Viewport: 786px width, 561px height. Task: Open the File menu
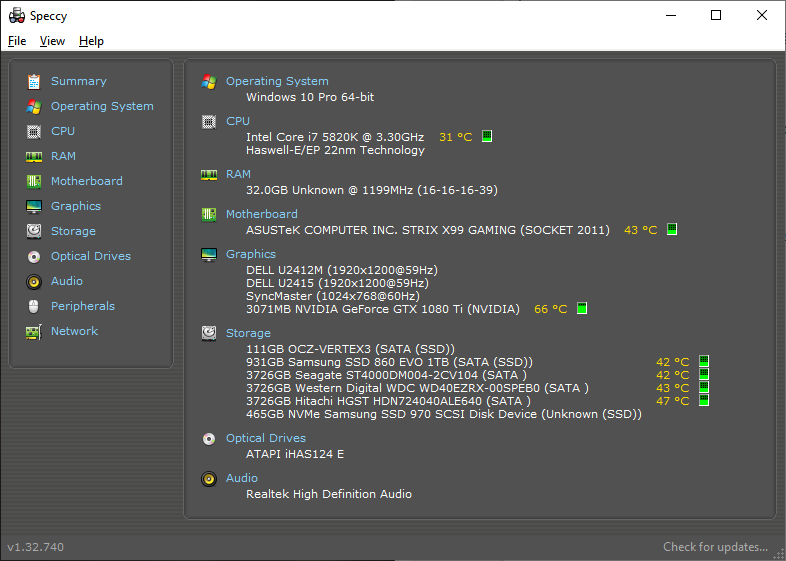coord(17,41)
